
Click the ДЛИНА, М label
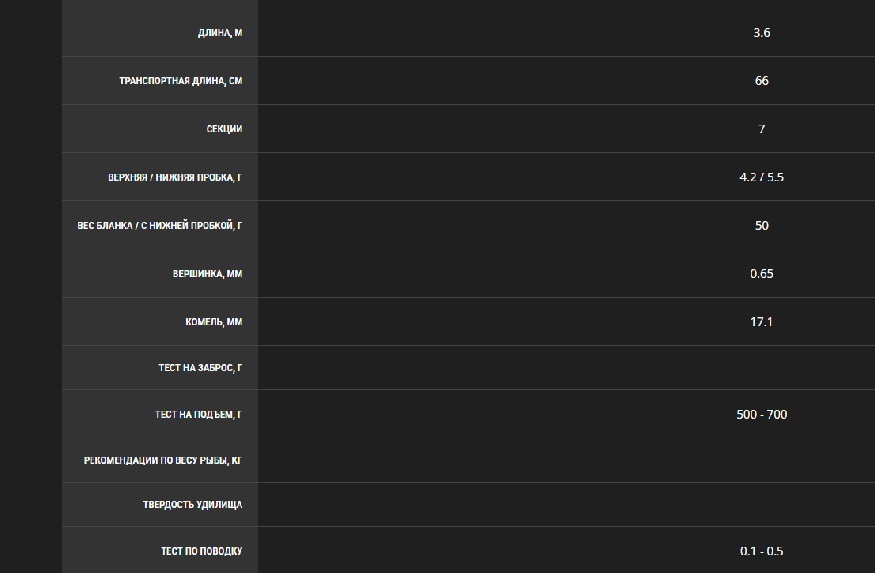[220, 32]
